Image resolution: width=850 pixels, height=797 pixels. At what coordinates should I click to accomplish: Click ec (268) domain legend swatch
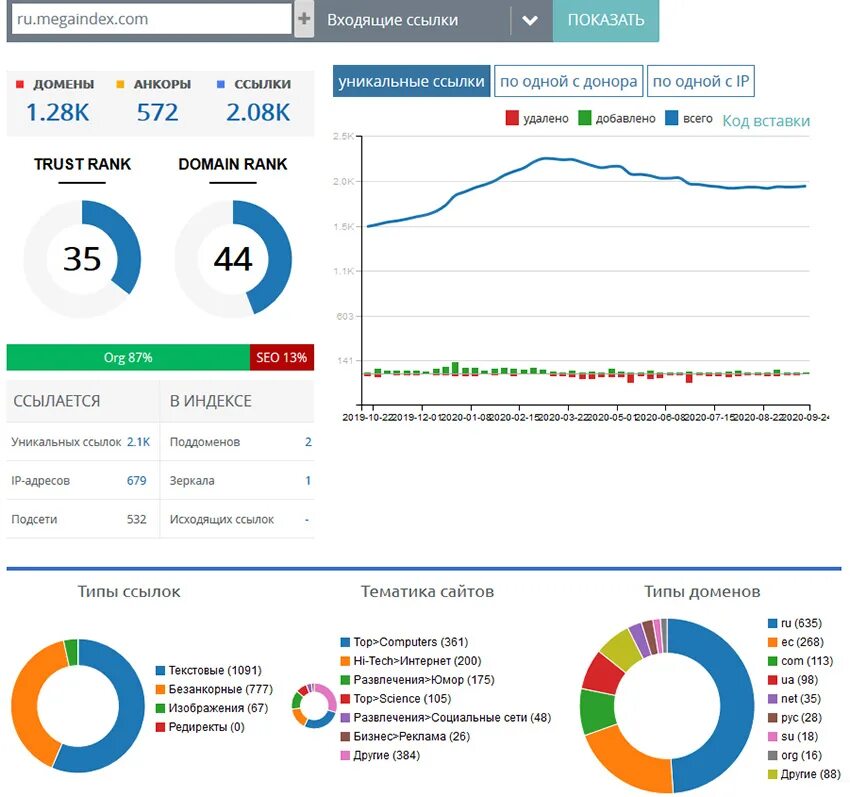point(772,642)
